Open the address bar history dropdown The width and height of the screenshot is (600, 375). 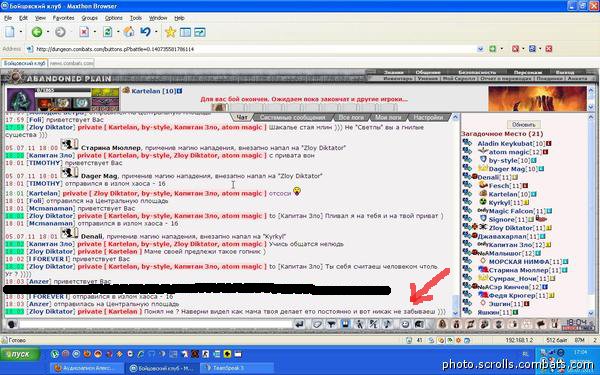pyautogui.click(x=481, y=49)
